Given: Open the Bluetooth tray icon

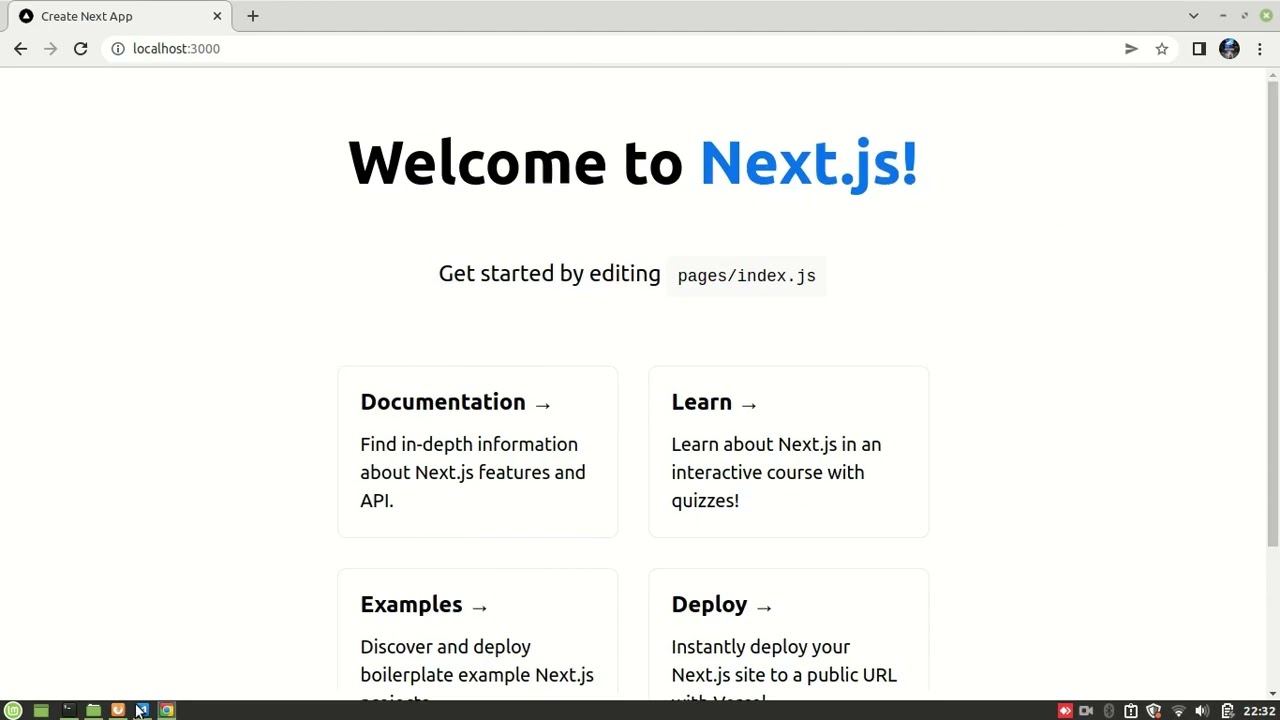Looking at the screenshot, I should [x=1108, y=711].
